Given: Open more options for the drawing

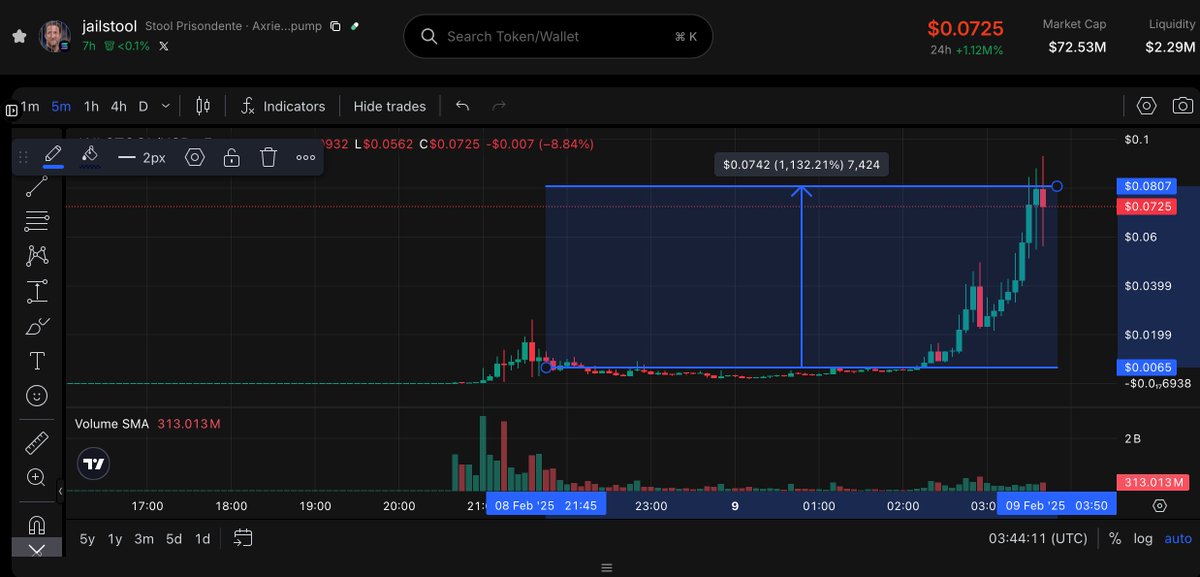Looking at the screenshot, I should point(306,157).
